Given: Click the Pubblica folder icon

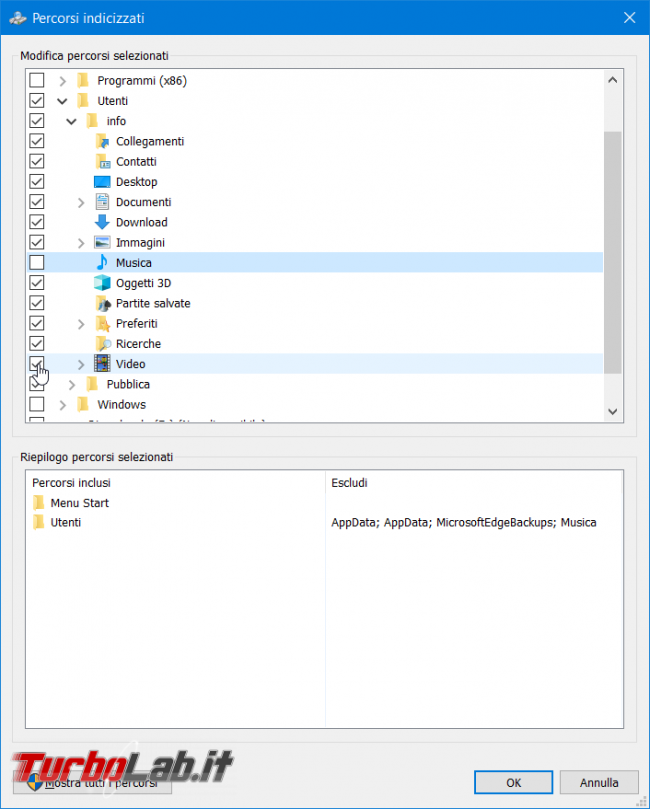Looking at the screenshot, I should pos(92,384).
